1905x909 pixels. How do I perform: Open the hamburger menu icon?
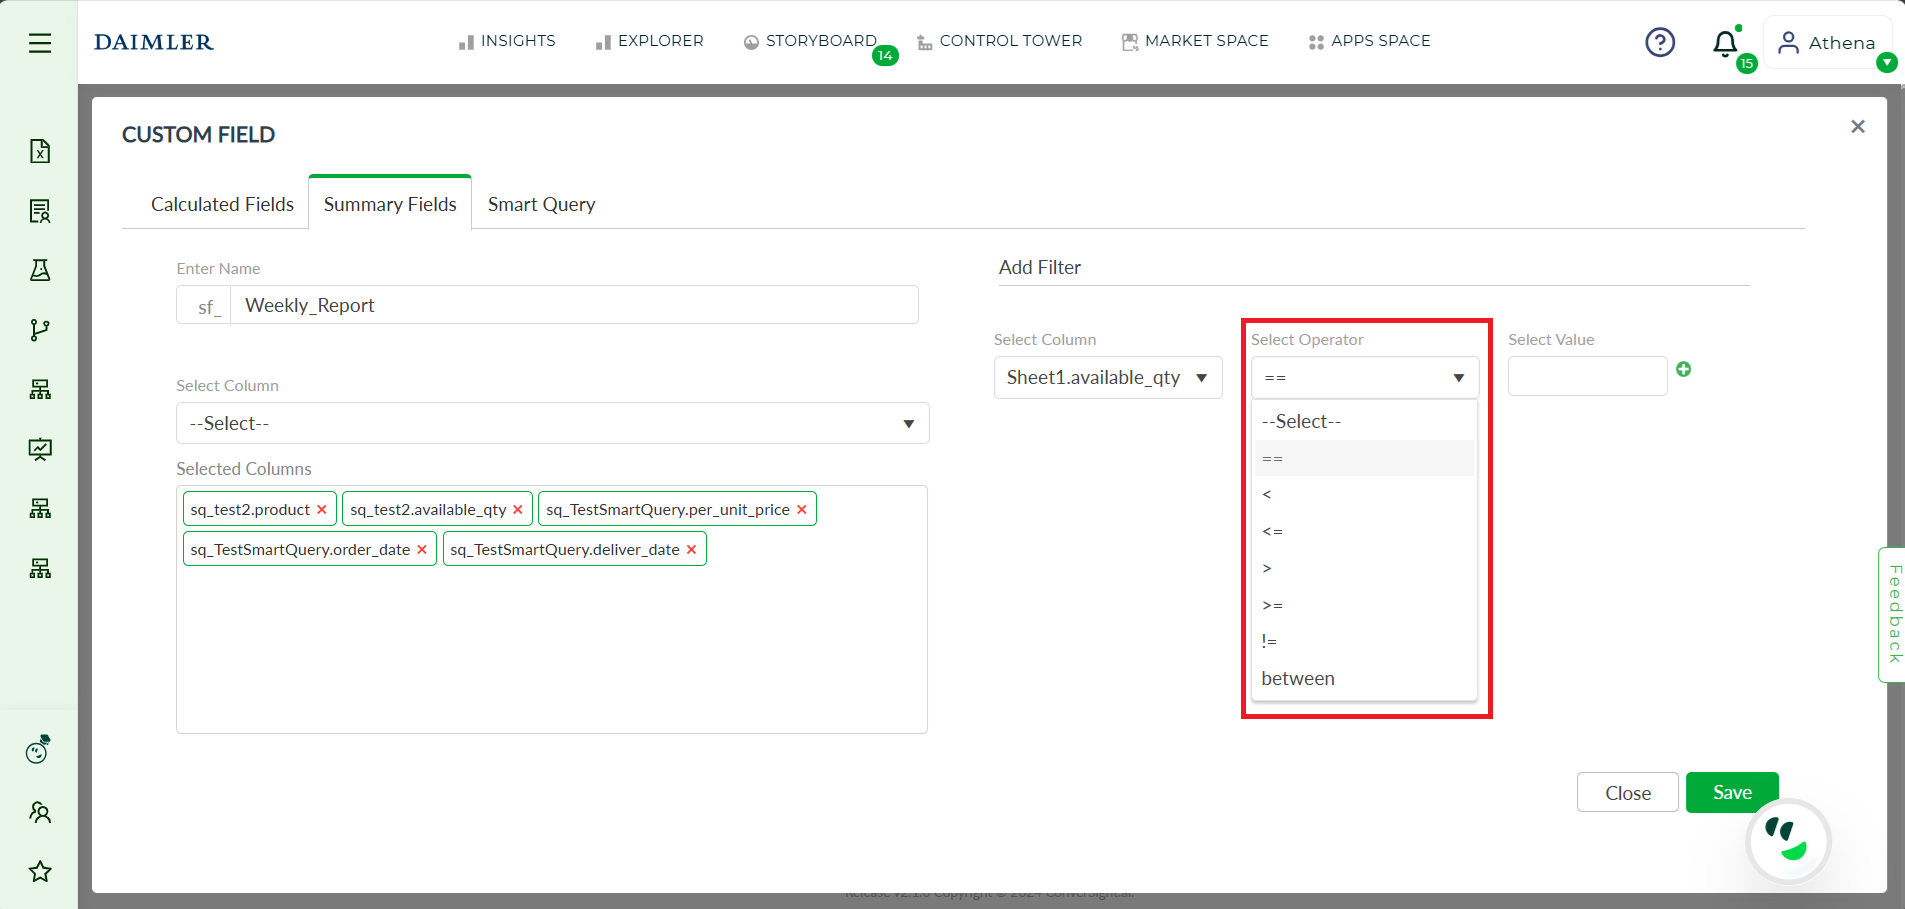(x=40, y=43)
